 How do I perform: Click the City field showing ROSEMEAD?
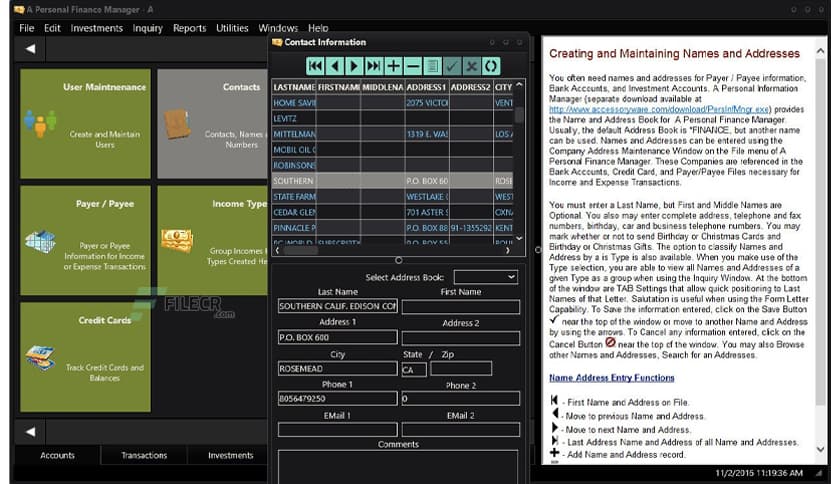[337, 368]
